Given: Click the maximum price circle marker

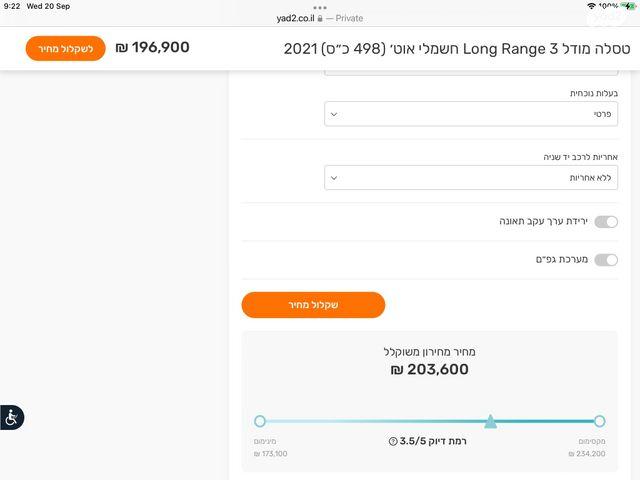Looking at the screenshot, I should click(599, 421).
